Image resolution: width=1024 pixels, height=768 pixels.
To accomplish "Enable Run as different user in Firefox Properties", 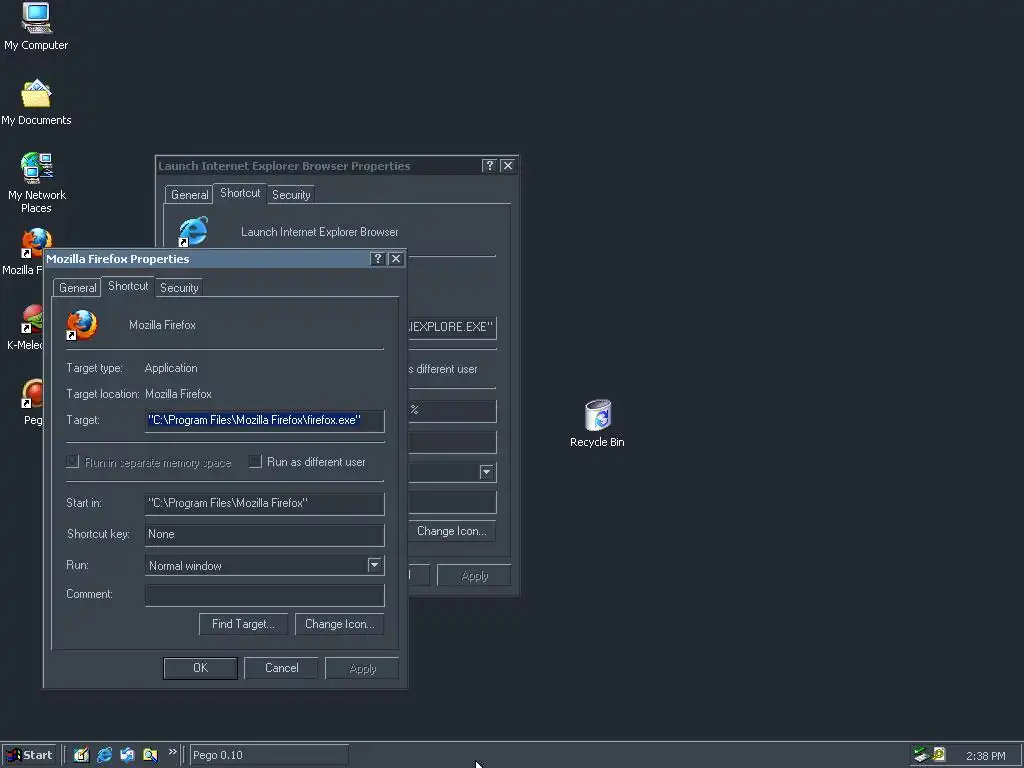I will pos(255,462).
